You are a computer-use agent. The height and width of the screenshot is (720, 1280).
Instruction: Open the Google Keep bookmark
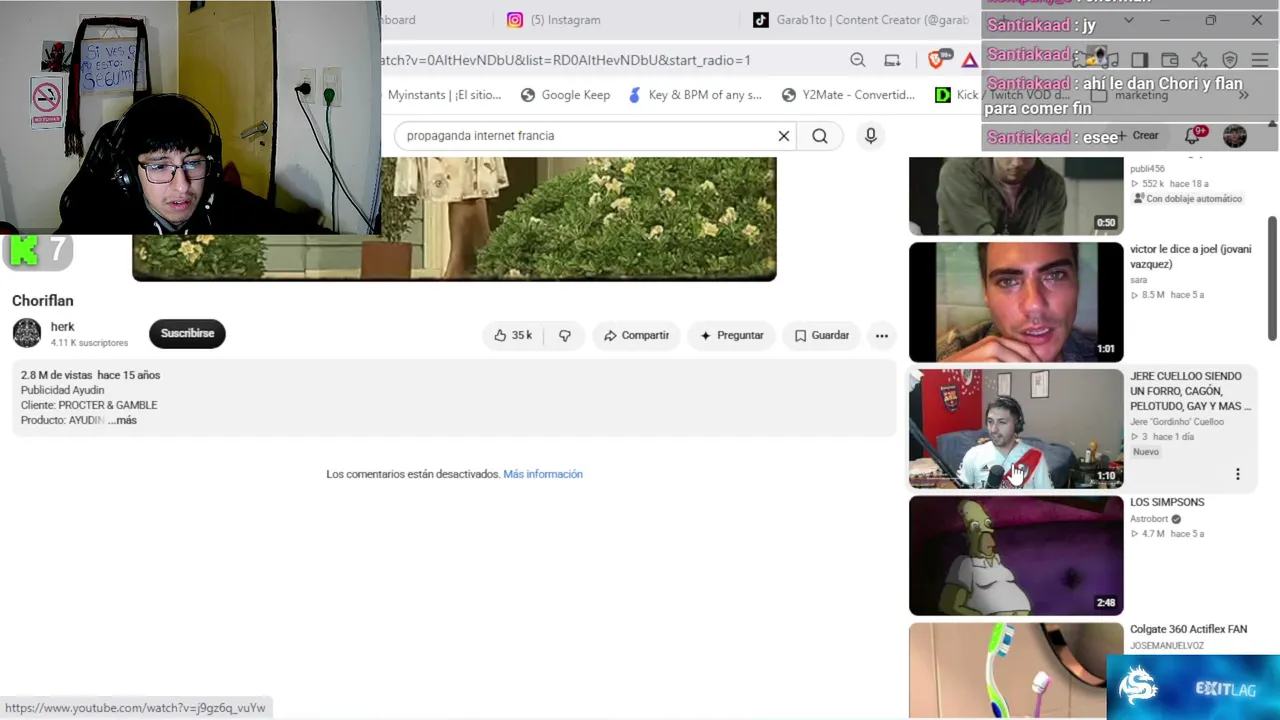(x=565, y=95)
